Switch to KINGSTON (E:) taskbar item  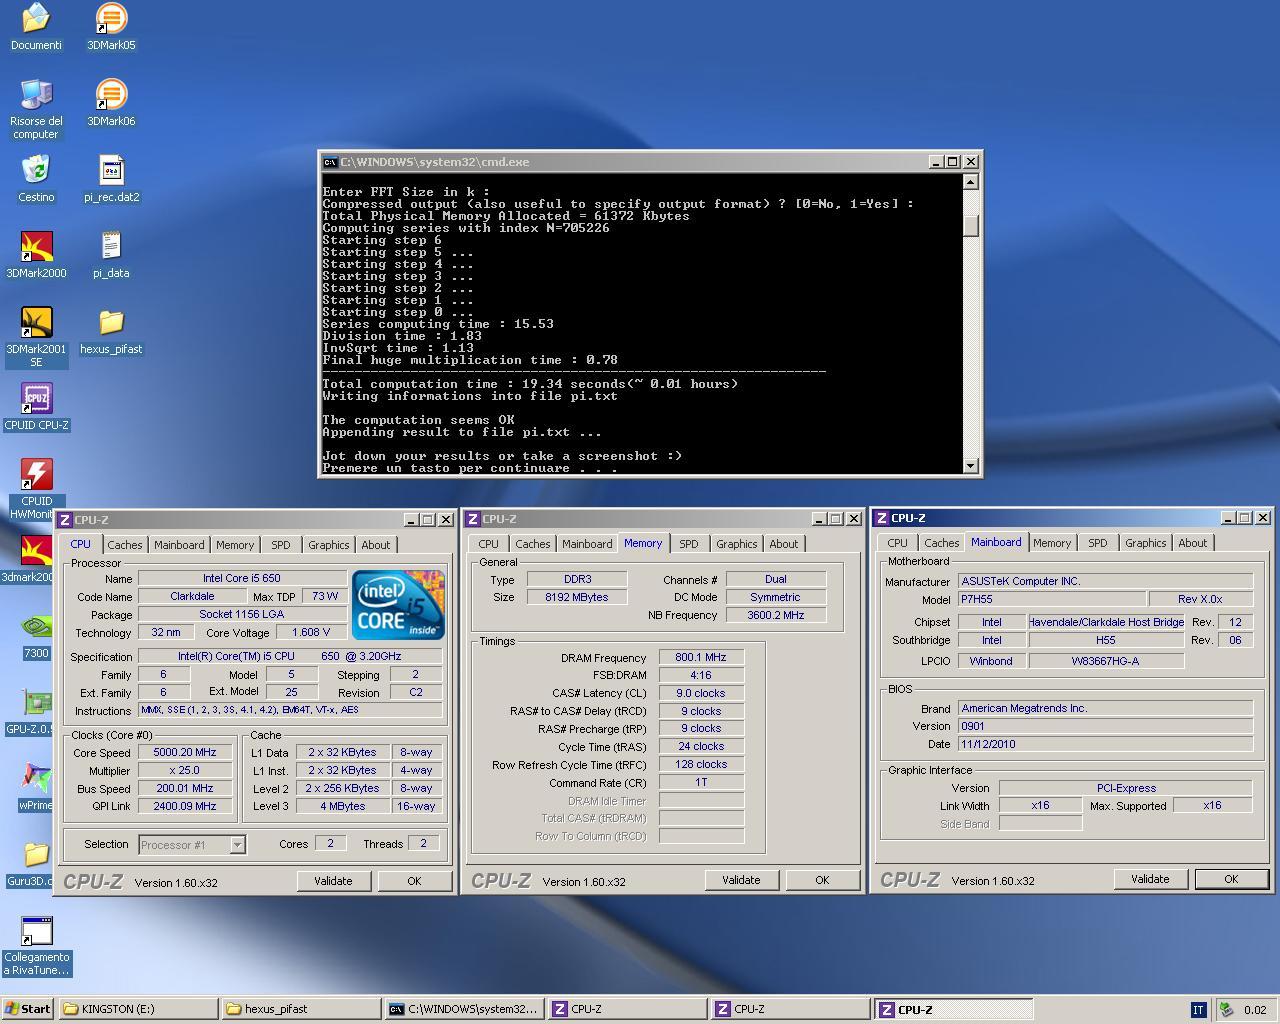pos(138,1009)
